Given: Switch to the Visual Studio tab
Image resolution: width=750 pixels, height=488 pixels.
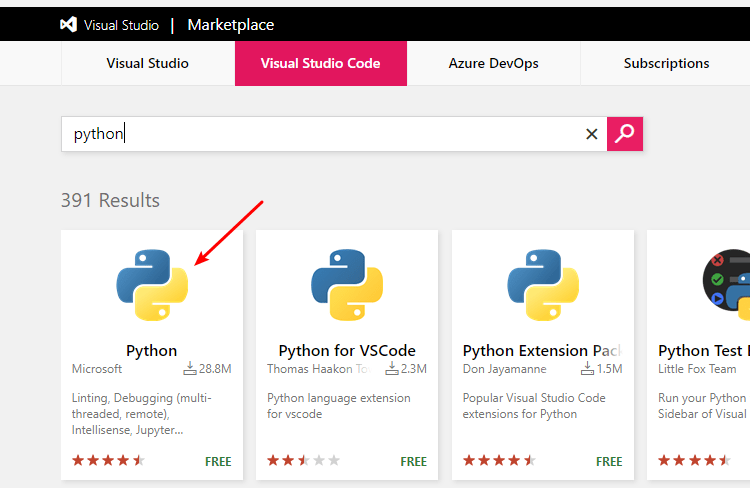Looking at the screenshot, I should tap(148, 63).
